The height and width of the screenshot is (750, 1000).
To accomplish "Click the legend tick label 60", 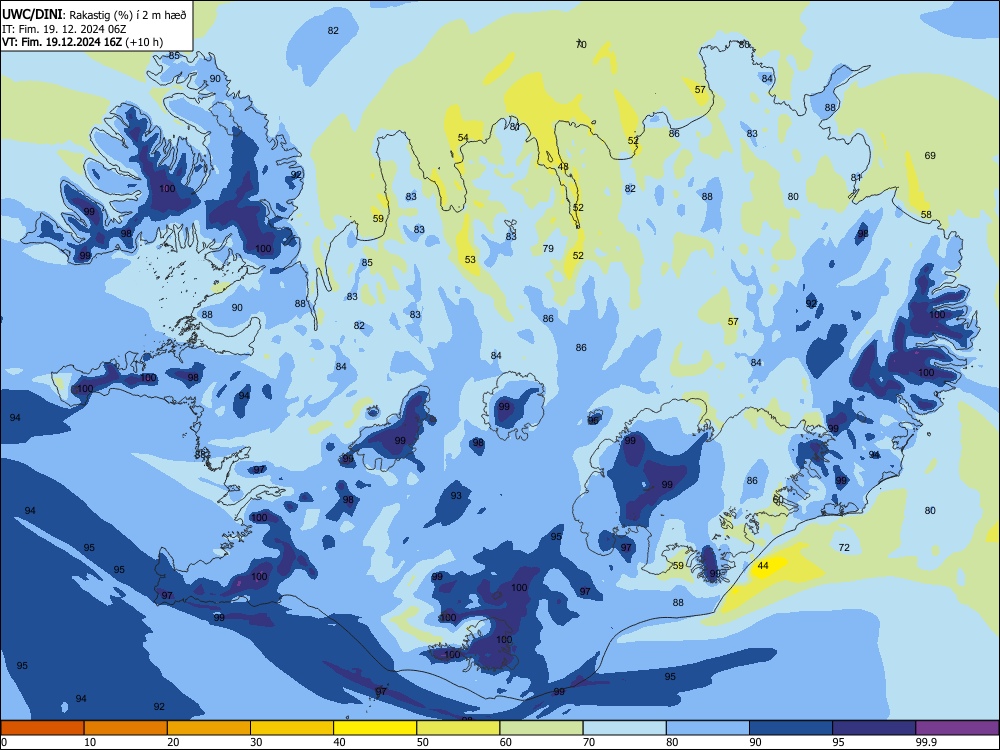I will (506, 742).
